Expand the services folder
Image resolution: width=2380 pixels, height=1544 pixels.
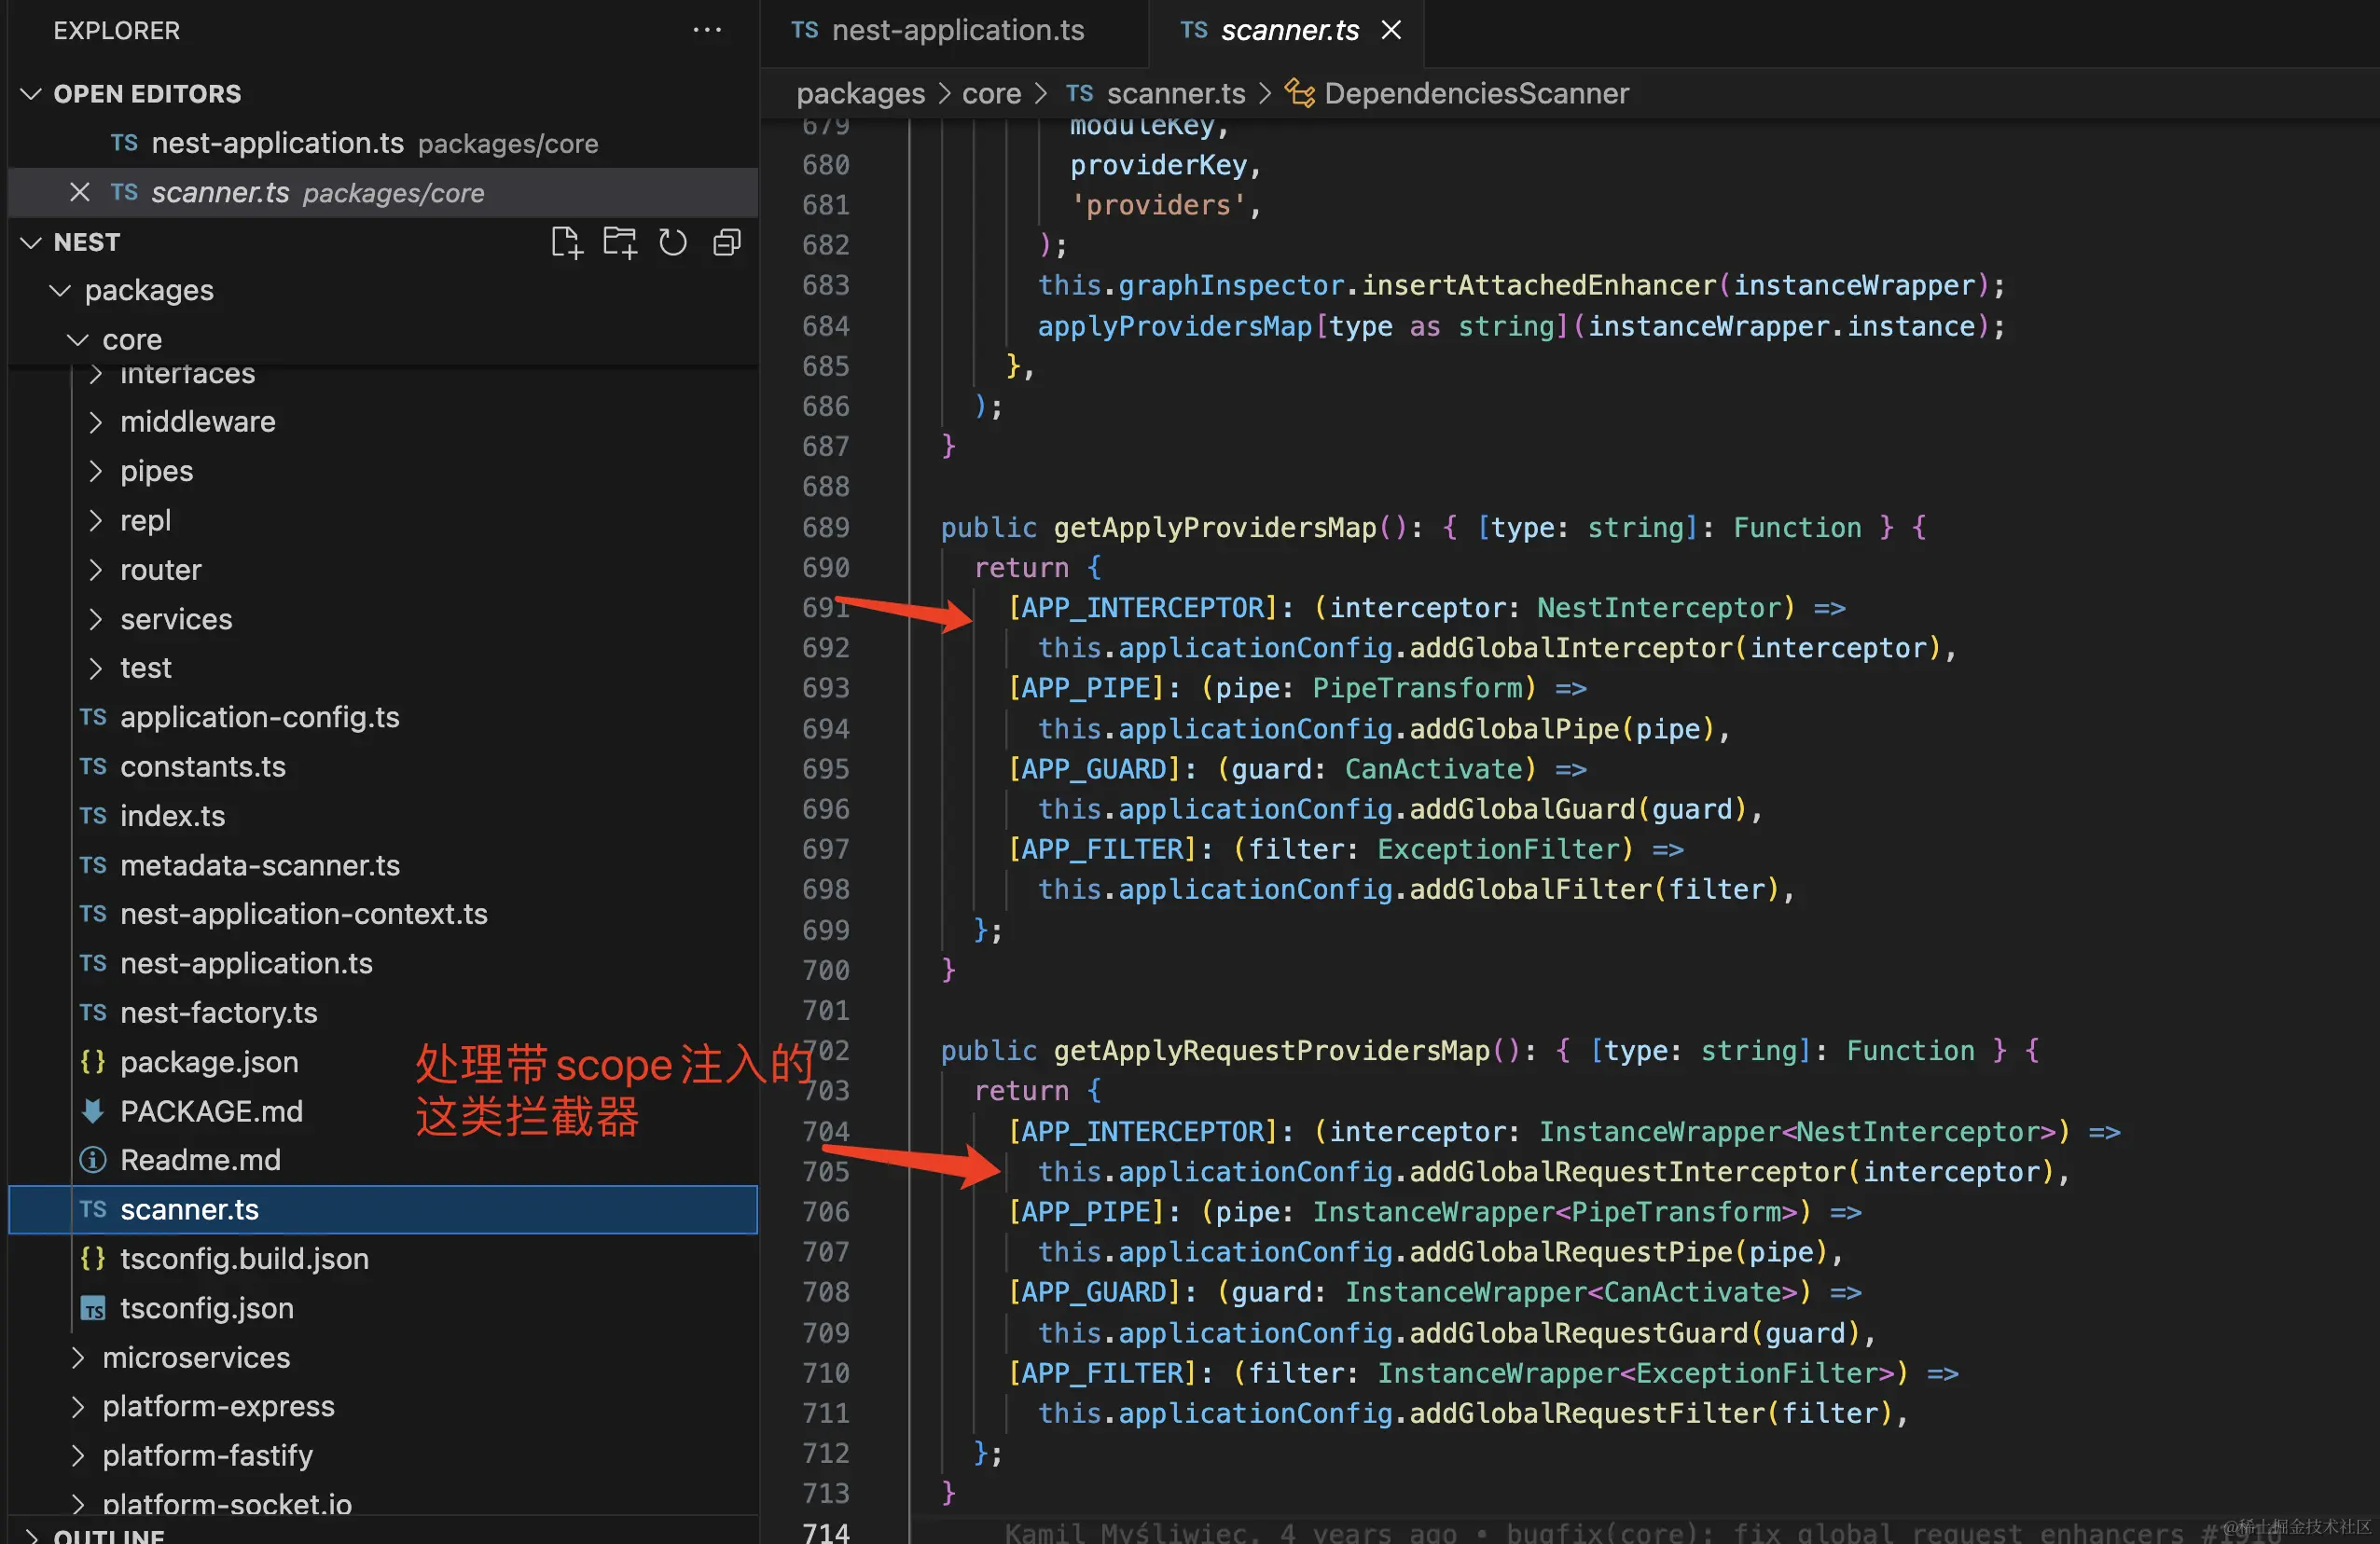pyautogui.click(x=96, y=619)
